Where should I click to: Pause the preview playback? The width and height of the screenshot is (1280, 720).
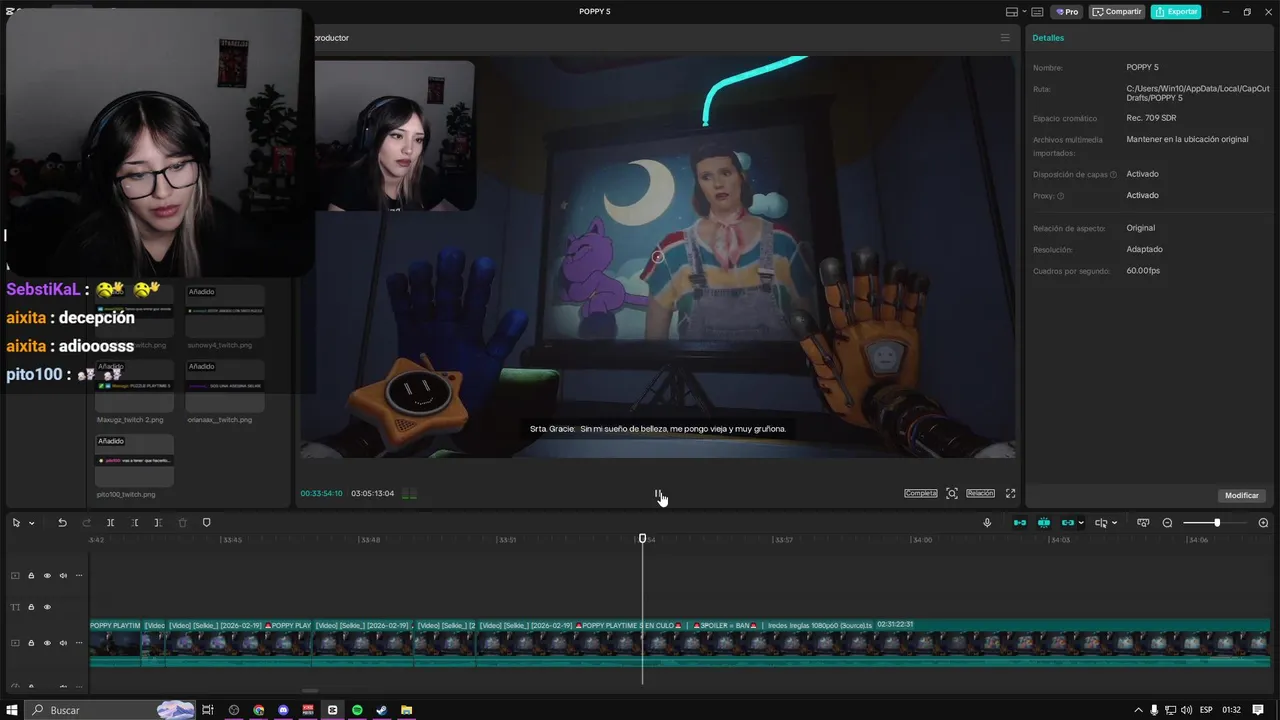tap(658, 493)
